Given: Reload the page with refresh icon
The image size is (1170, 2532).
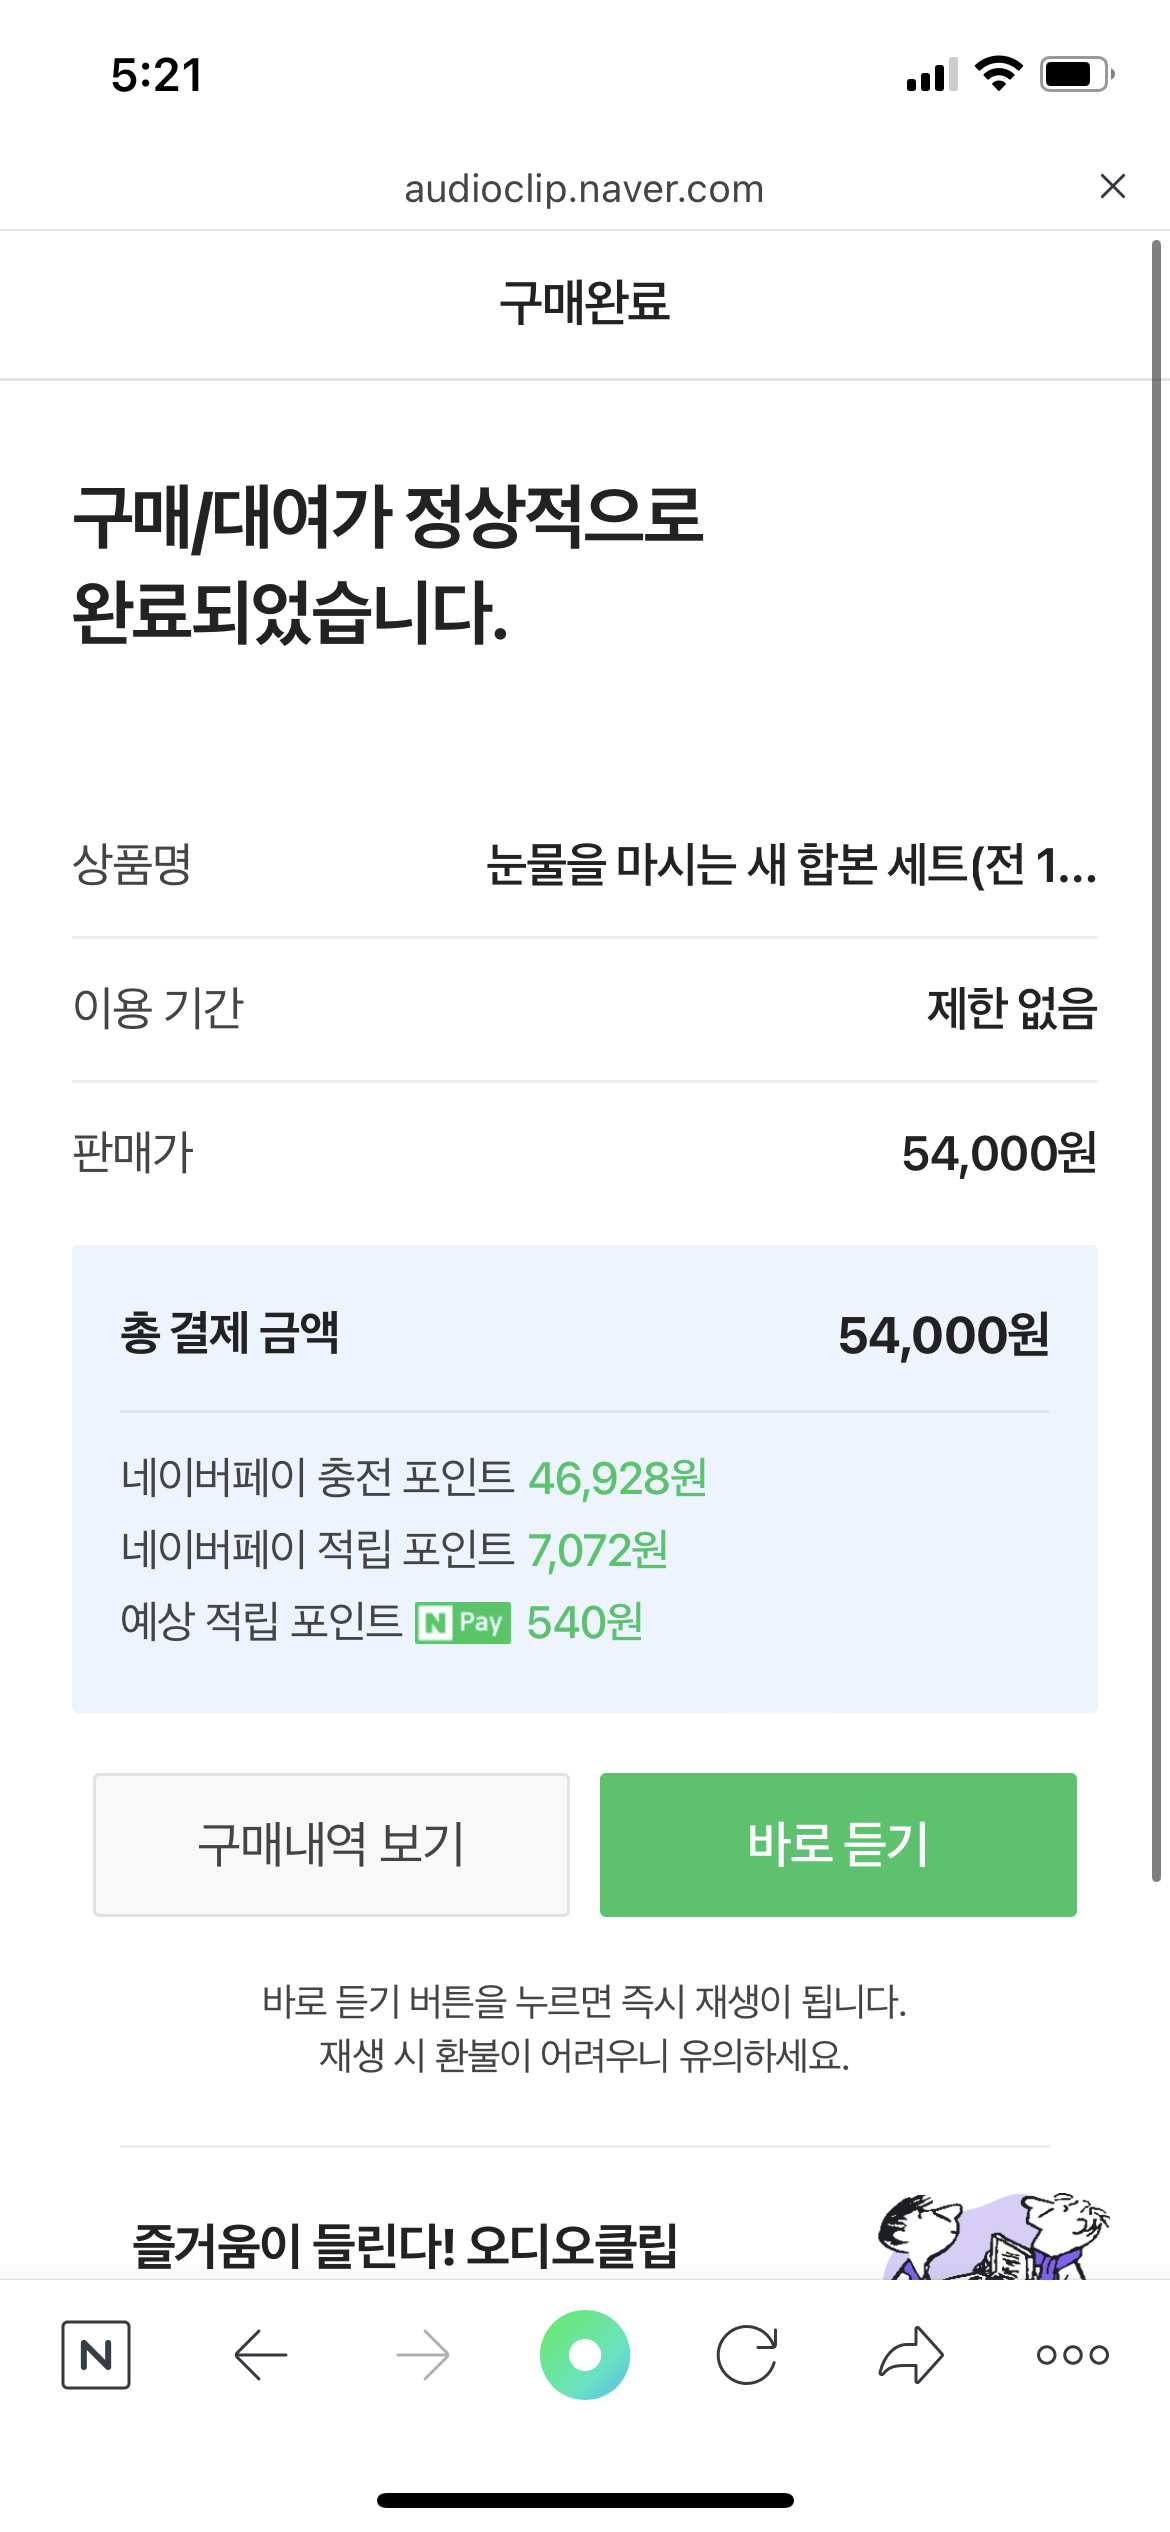Looking at the screenshot, I should click(x=747, y=2355).
